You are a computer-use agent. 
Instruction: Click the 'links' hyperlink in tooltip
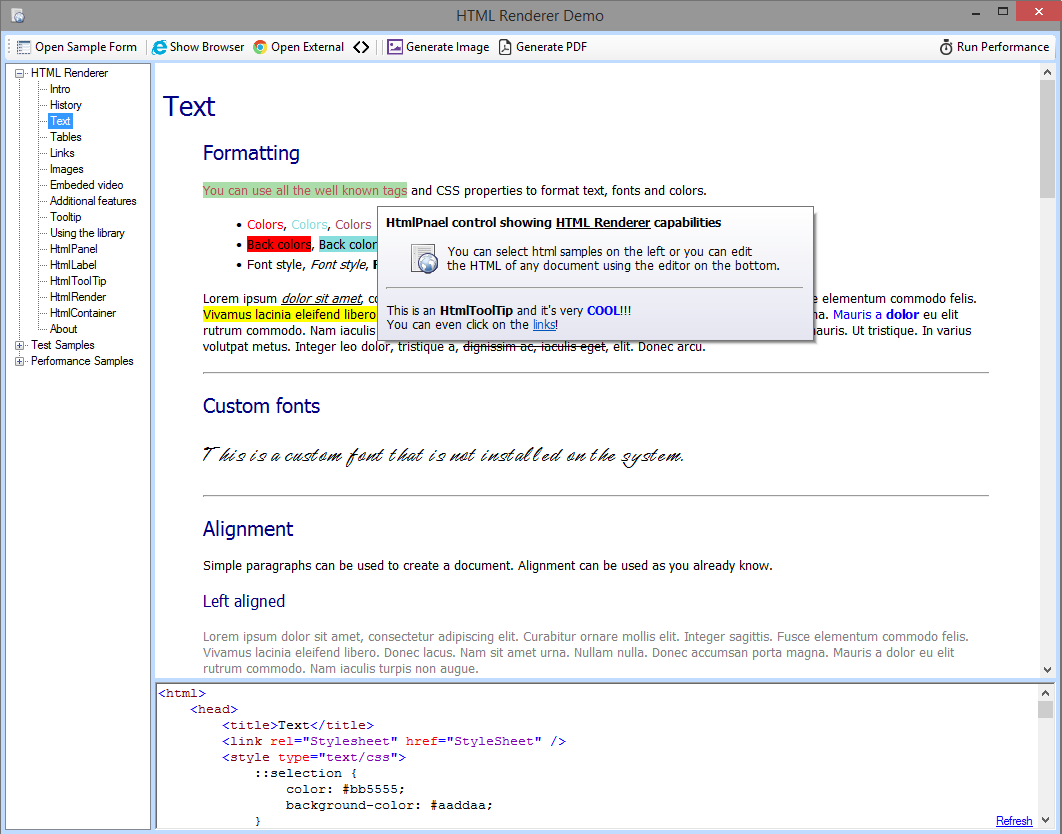(x=543, y=325)
